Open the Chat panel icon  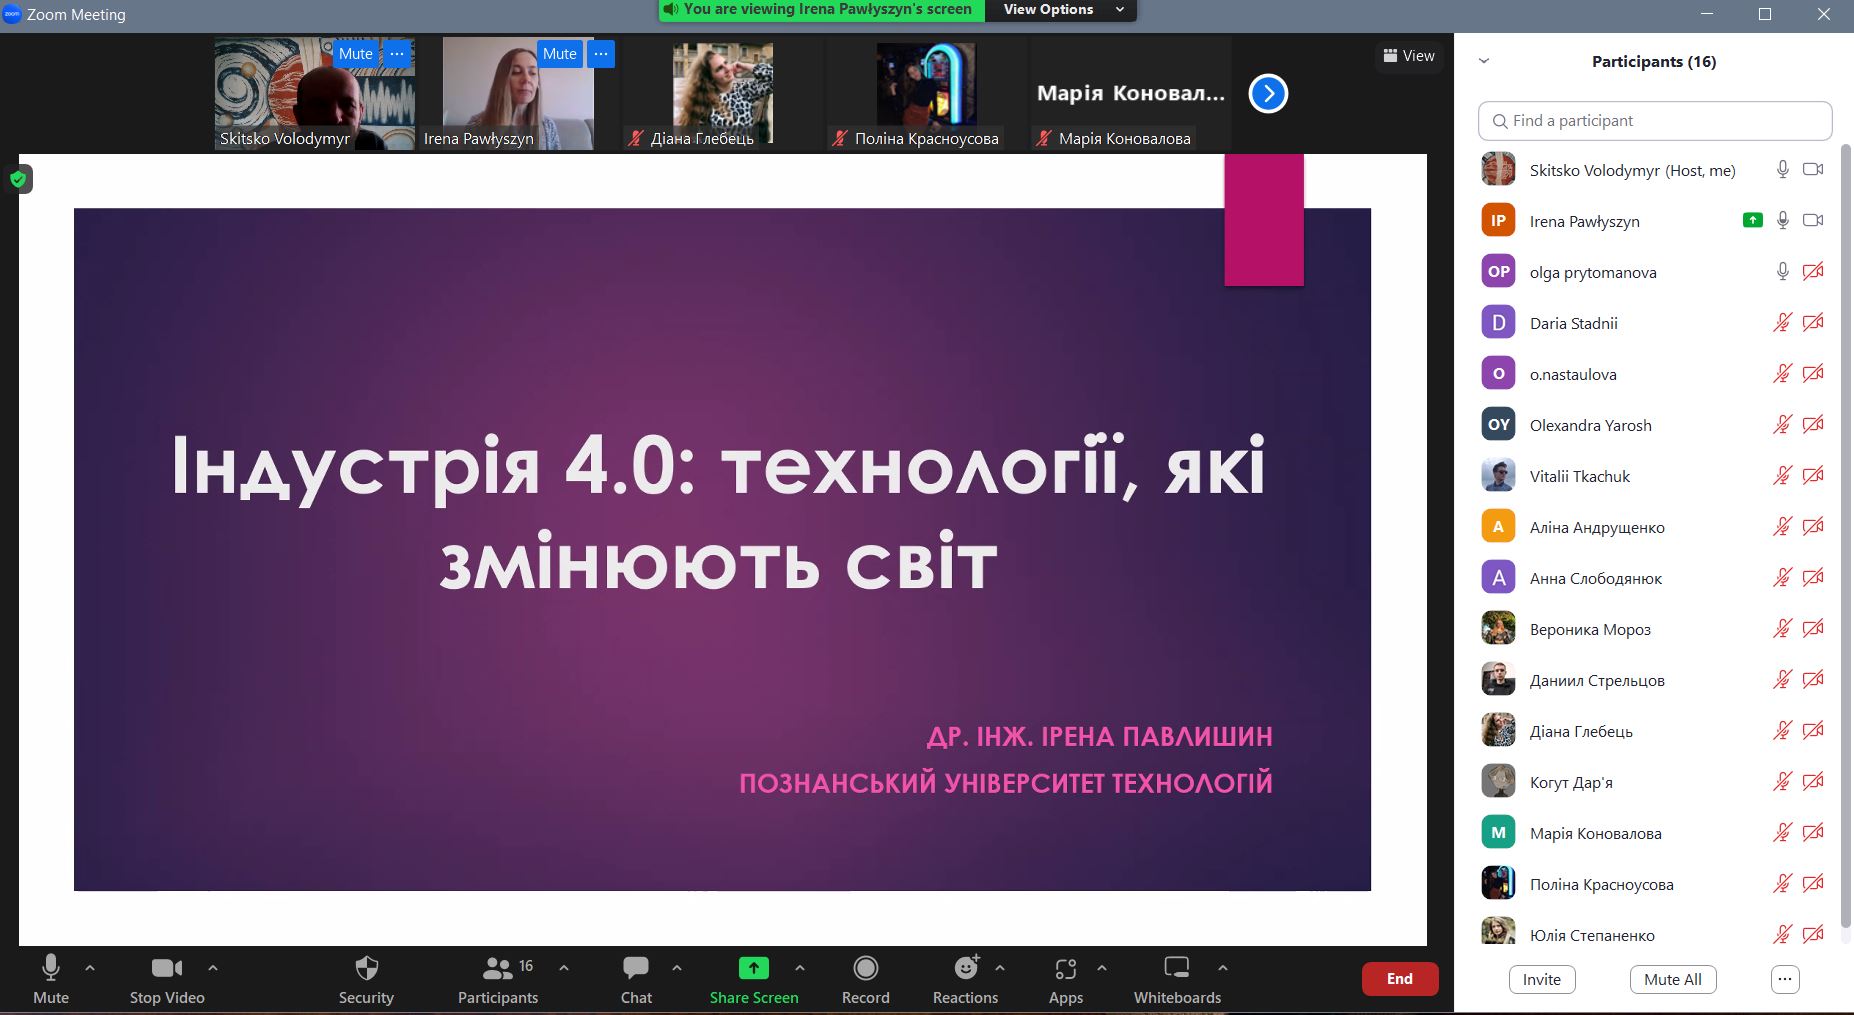pyautogui.click(x=636, y=968)
